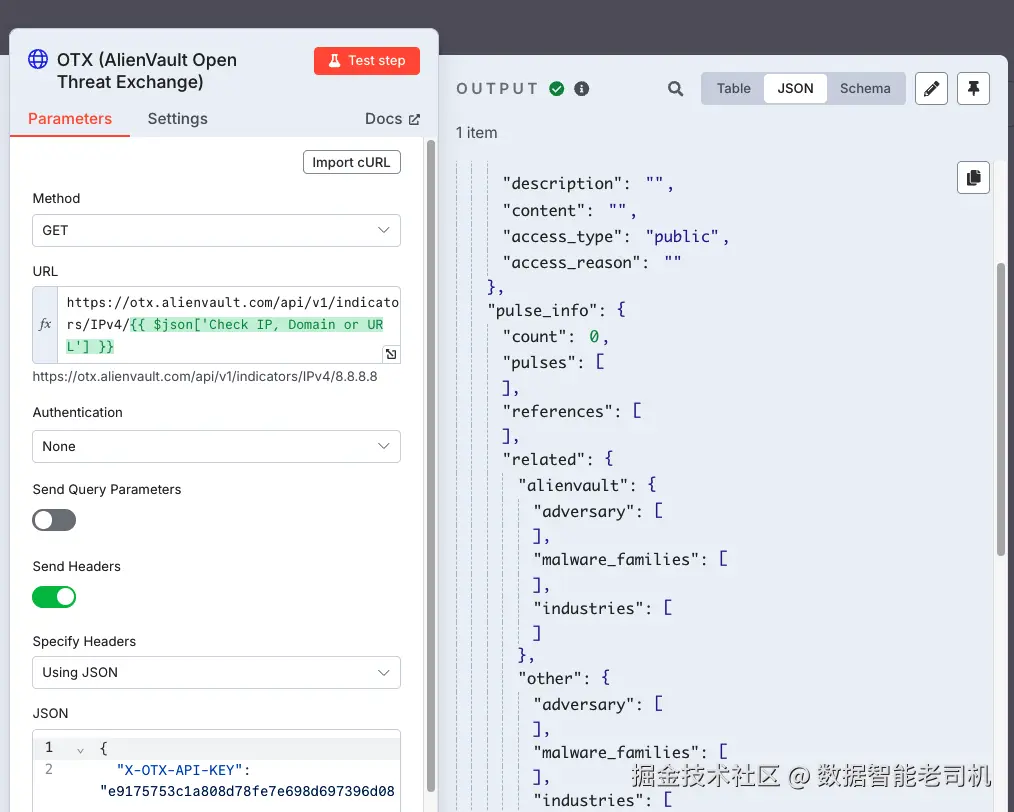This screenshot has width=1014, height=812.
Task: Click the fx expression toggle for URL
Action: click(45, 325)
